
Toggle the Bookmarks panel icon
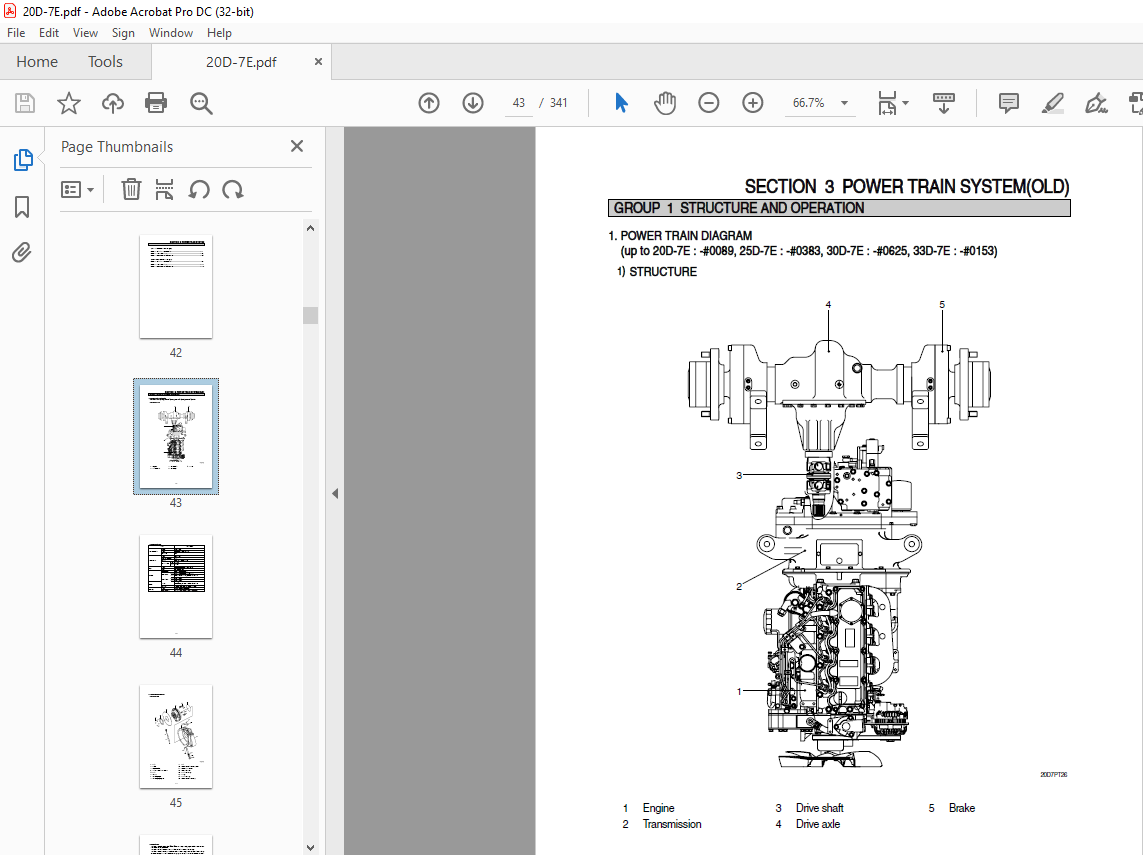click(22, 207)
